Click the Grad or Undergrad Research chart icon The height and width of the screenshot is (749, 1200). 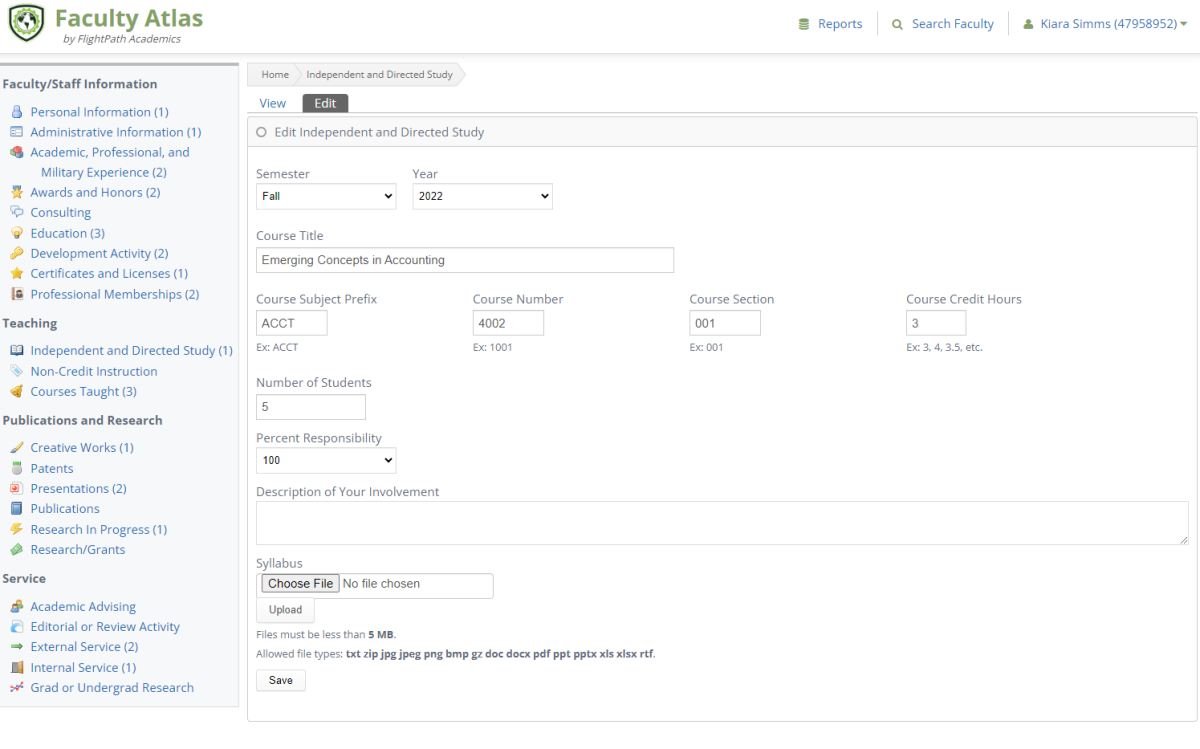coord(16,687)
